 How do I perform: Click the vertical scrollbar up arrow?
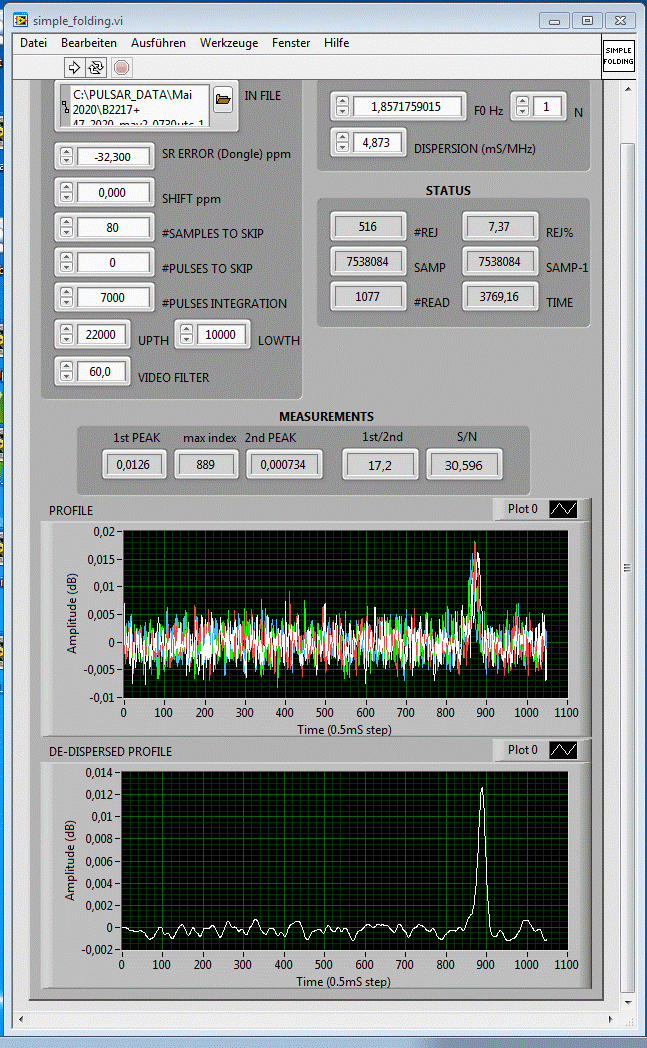628,88
